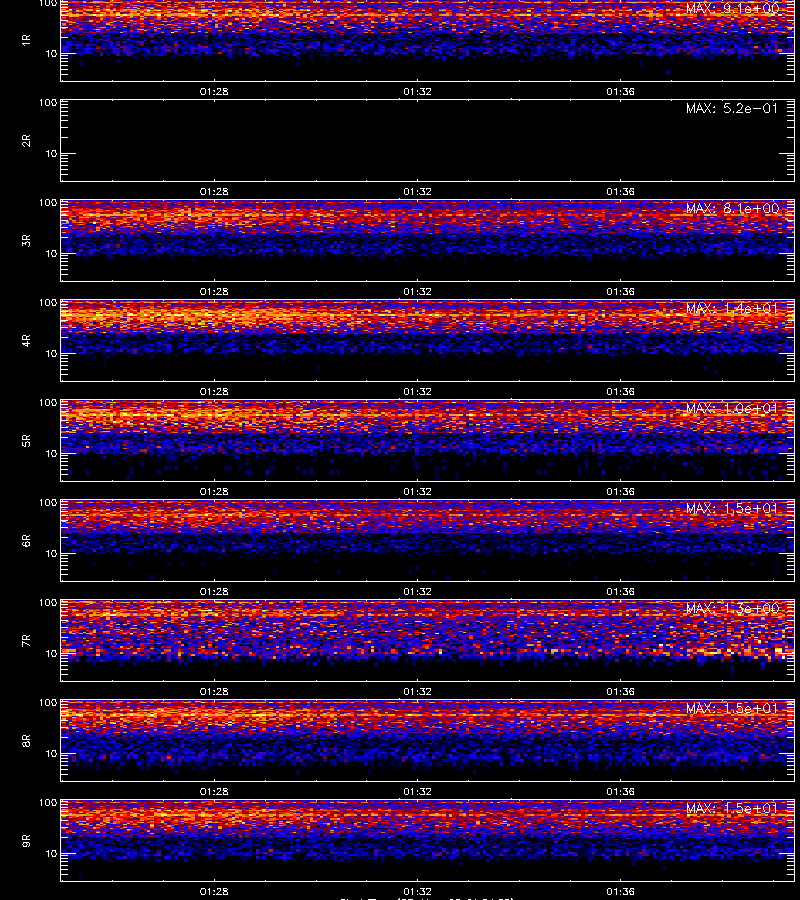Click inside the blank 2R spectrogram plot
The width and height of the screenshot is (800, 900).
[428, 141]
